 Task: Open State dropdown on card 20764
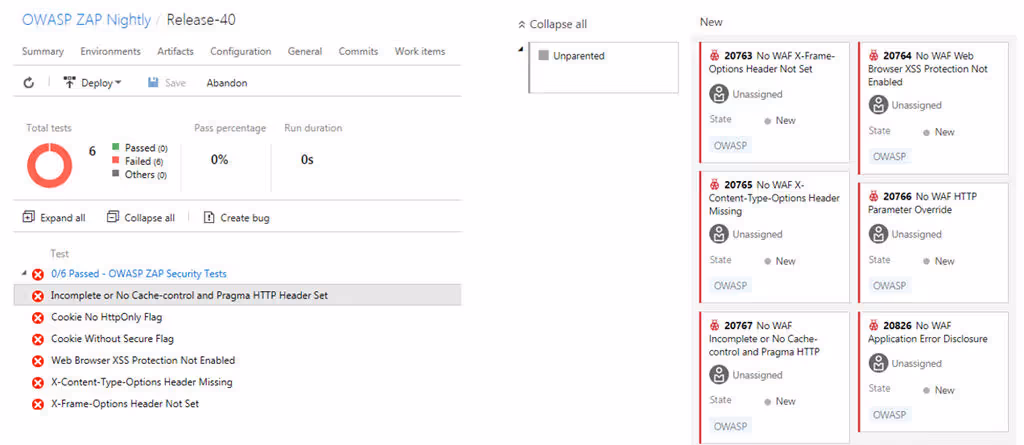(939, 132)
